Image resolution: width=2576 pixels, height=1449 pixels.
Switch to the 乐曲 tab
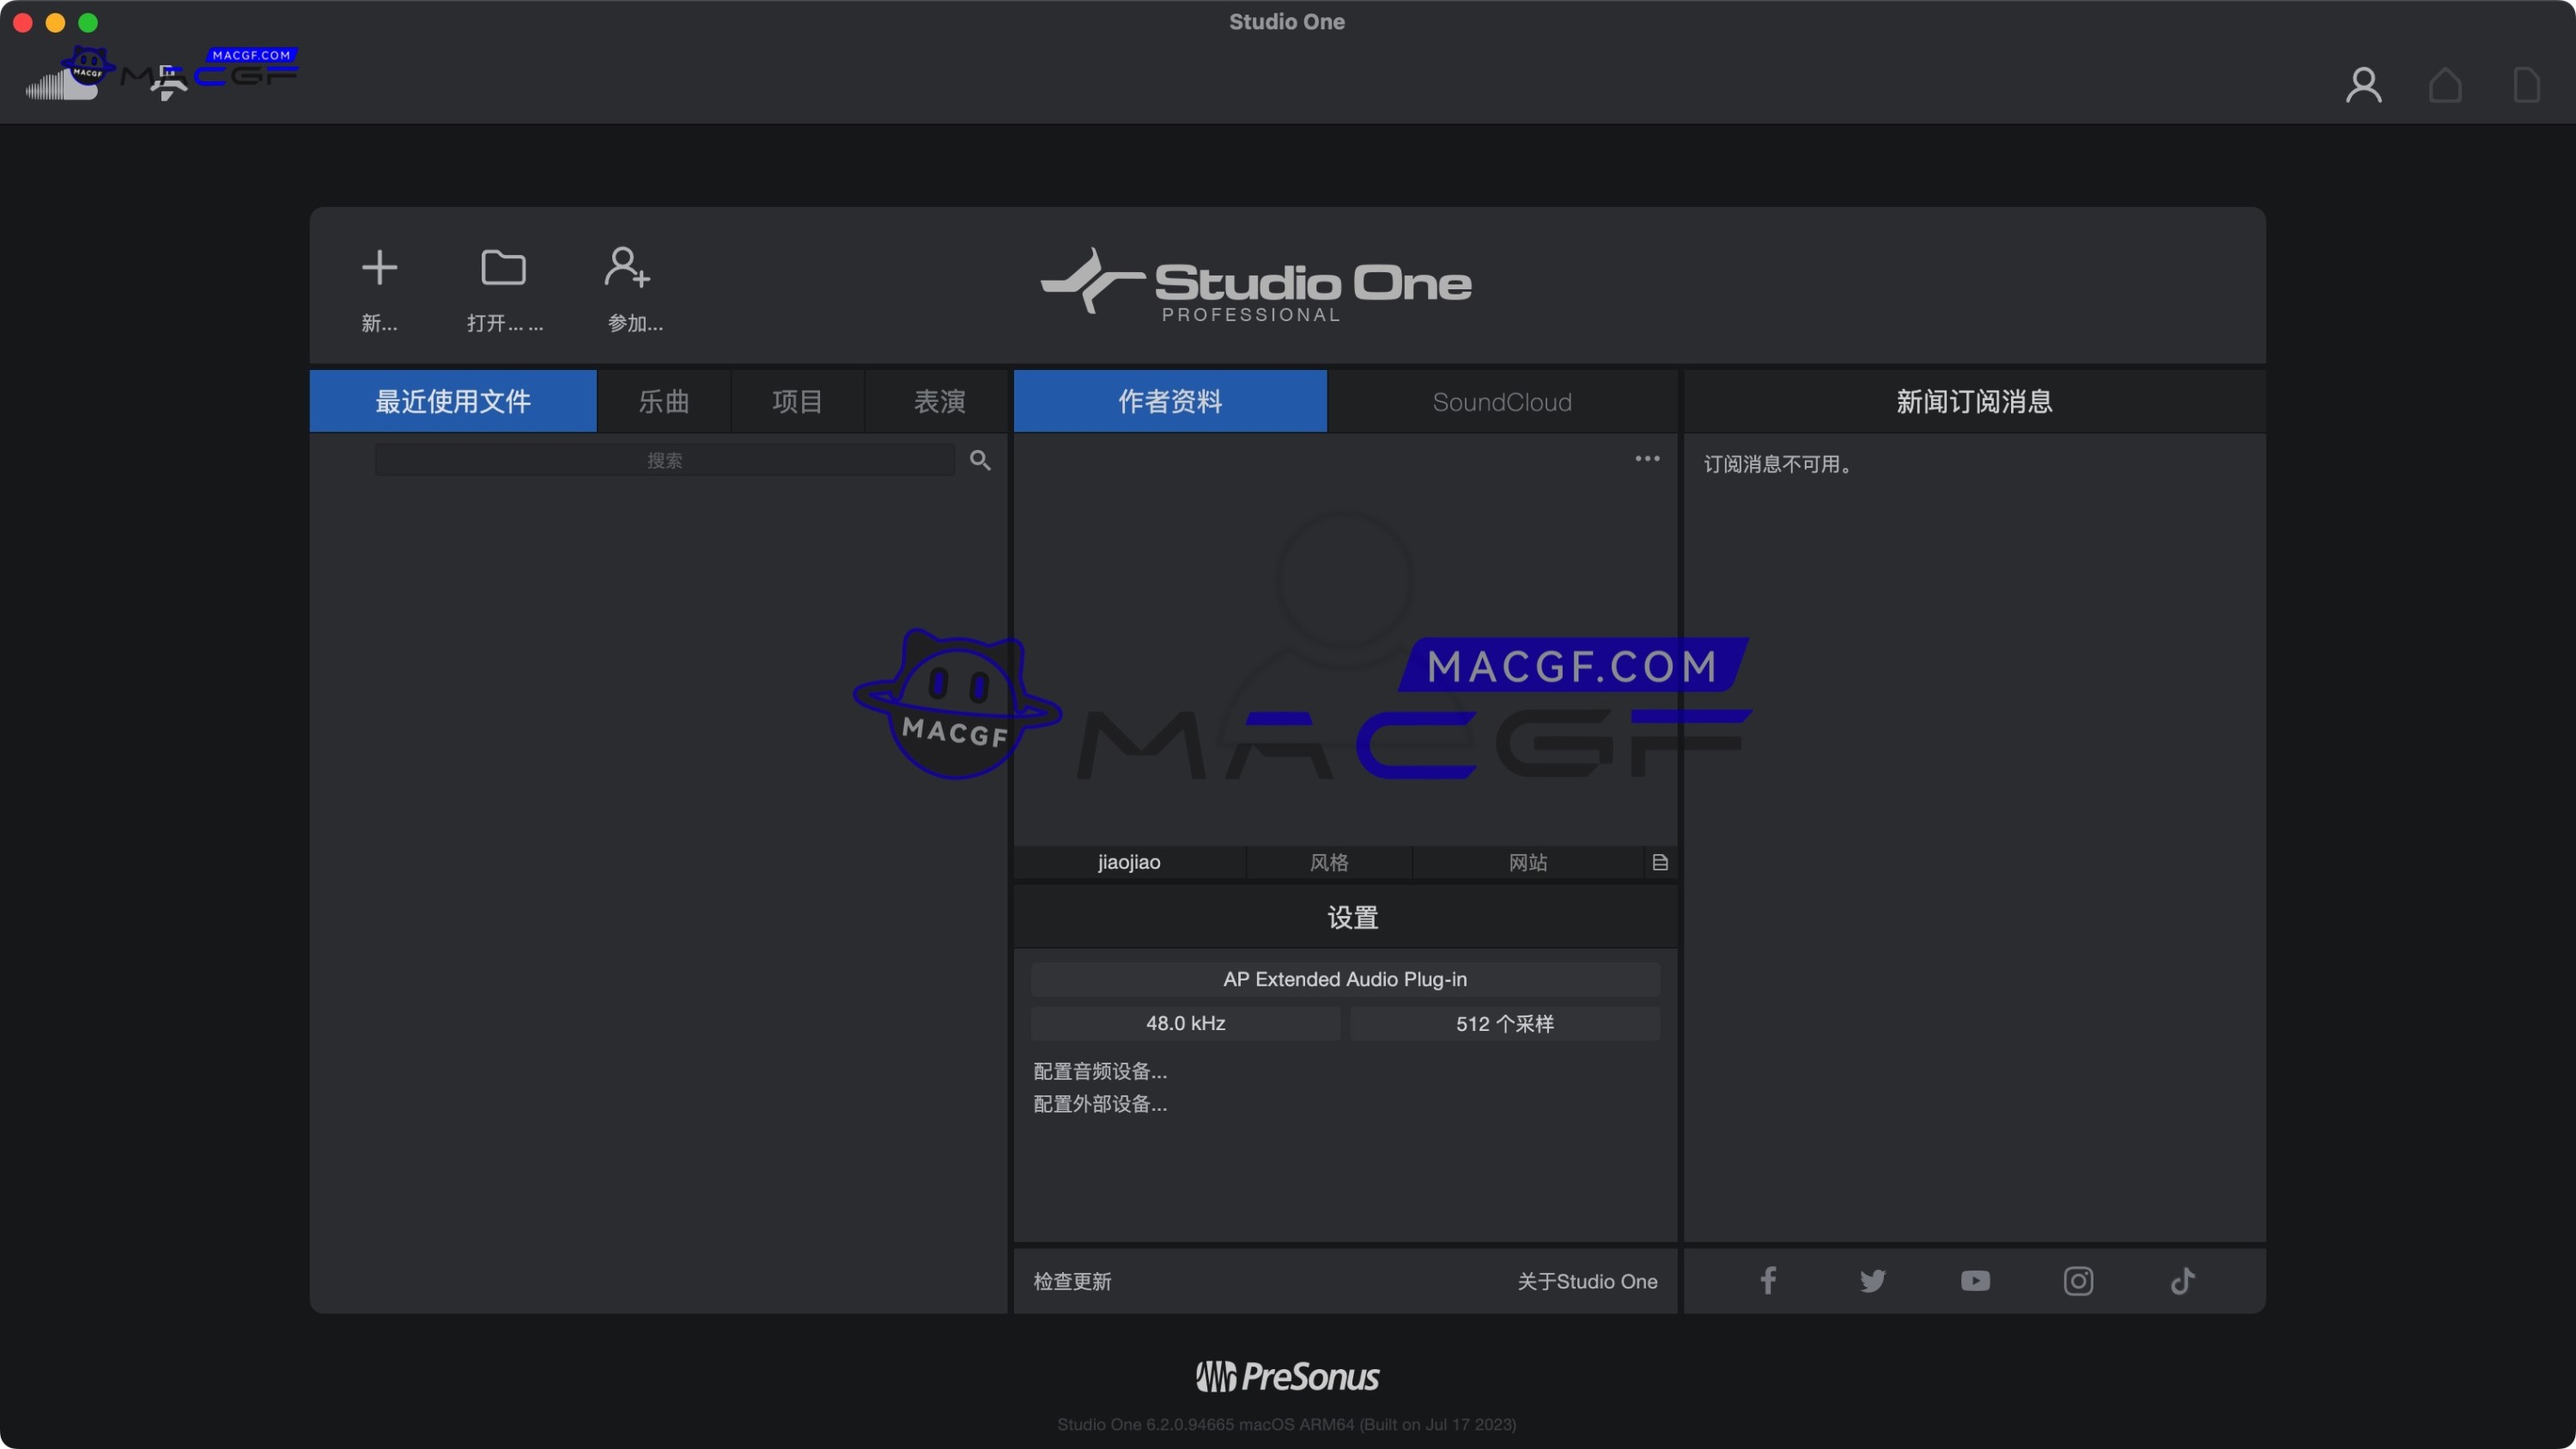point(663,401)
